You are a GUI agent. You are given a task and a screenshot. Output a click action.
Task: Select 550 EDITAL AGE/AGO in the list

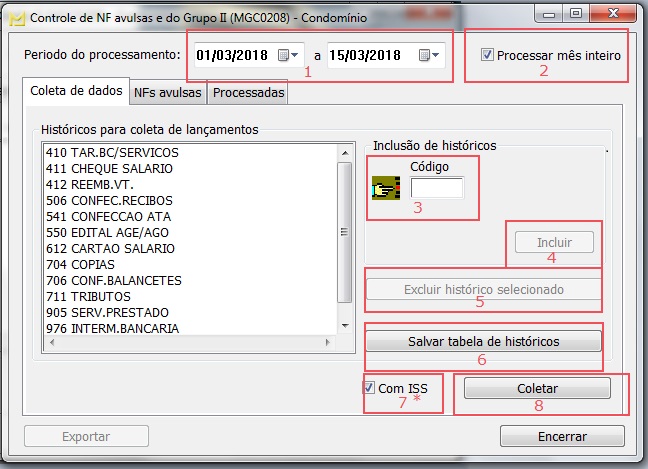pyautogui.click(x=107, y=233)
